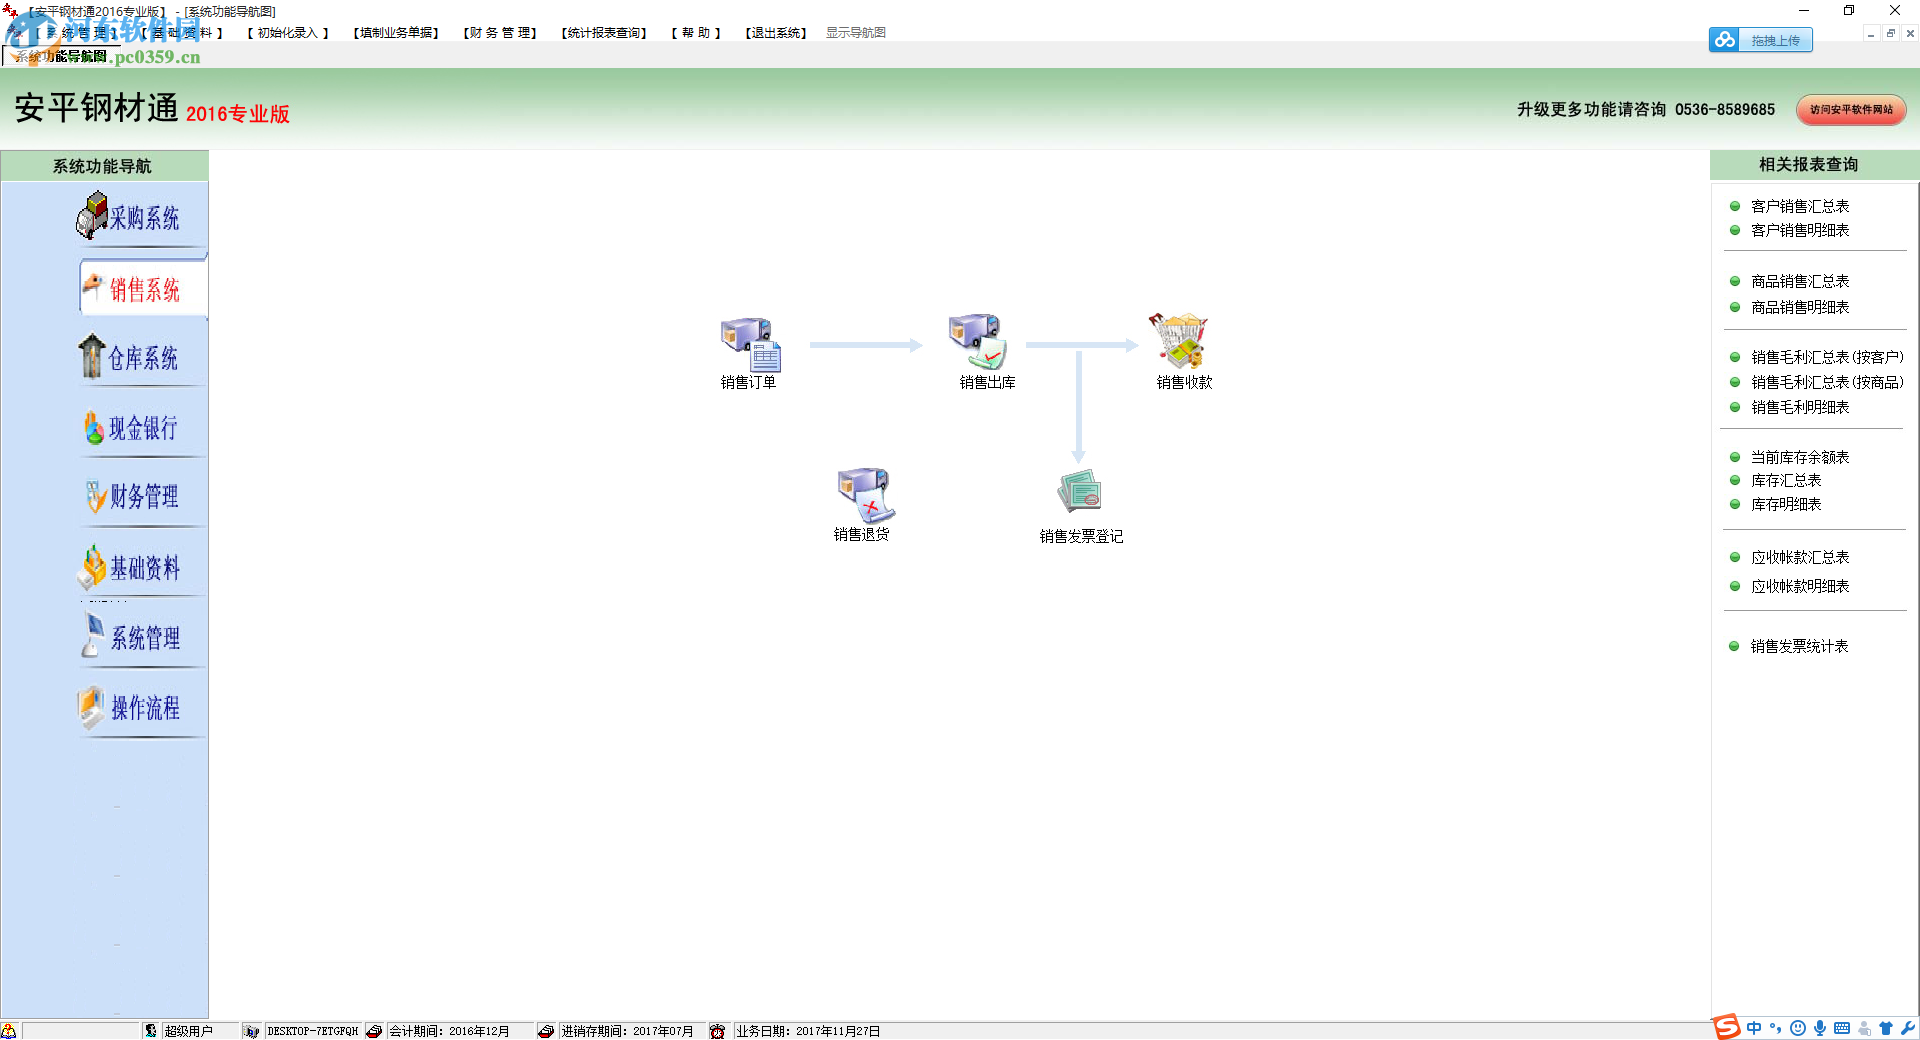This screenshot has width=1920, height=1040.
Task: Click the 系统功能导航 sidebar header
Action: tap(103, 166)
